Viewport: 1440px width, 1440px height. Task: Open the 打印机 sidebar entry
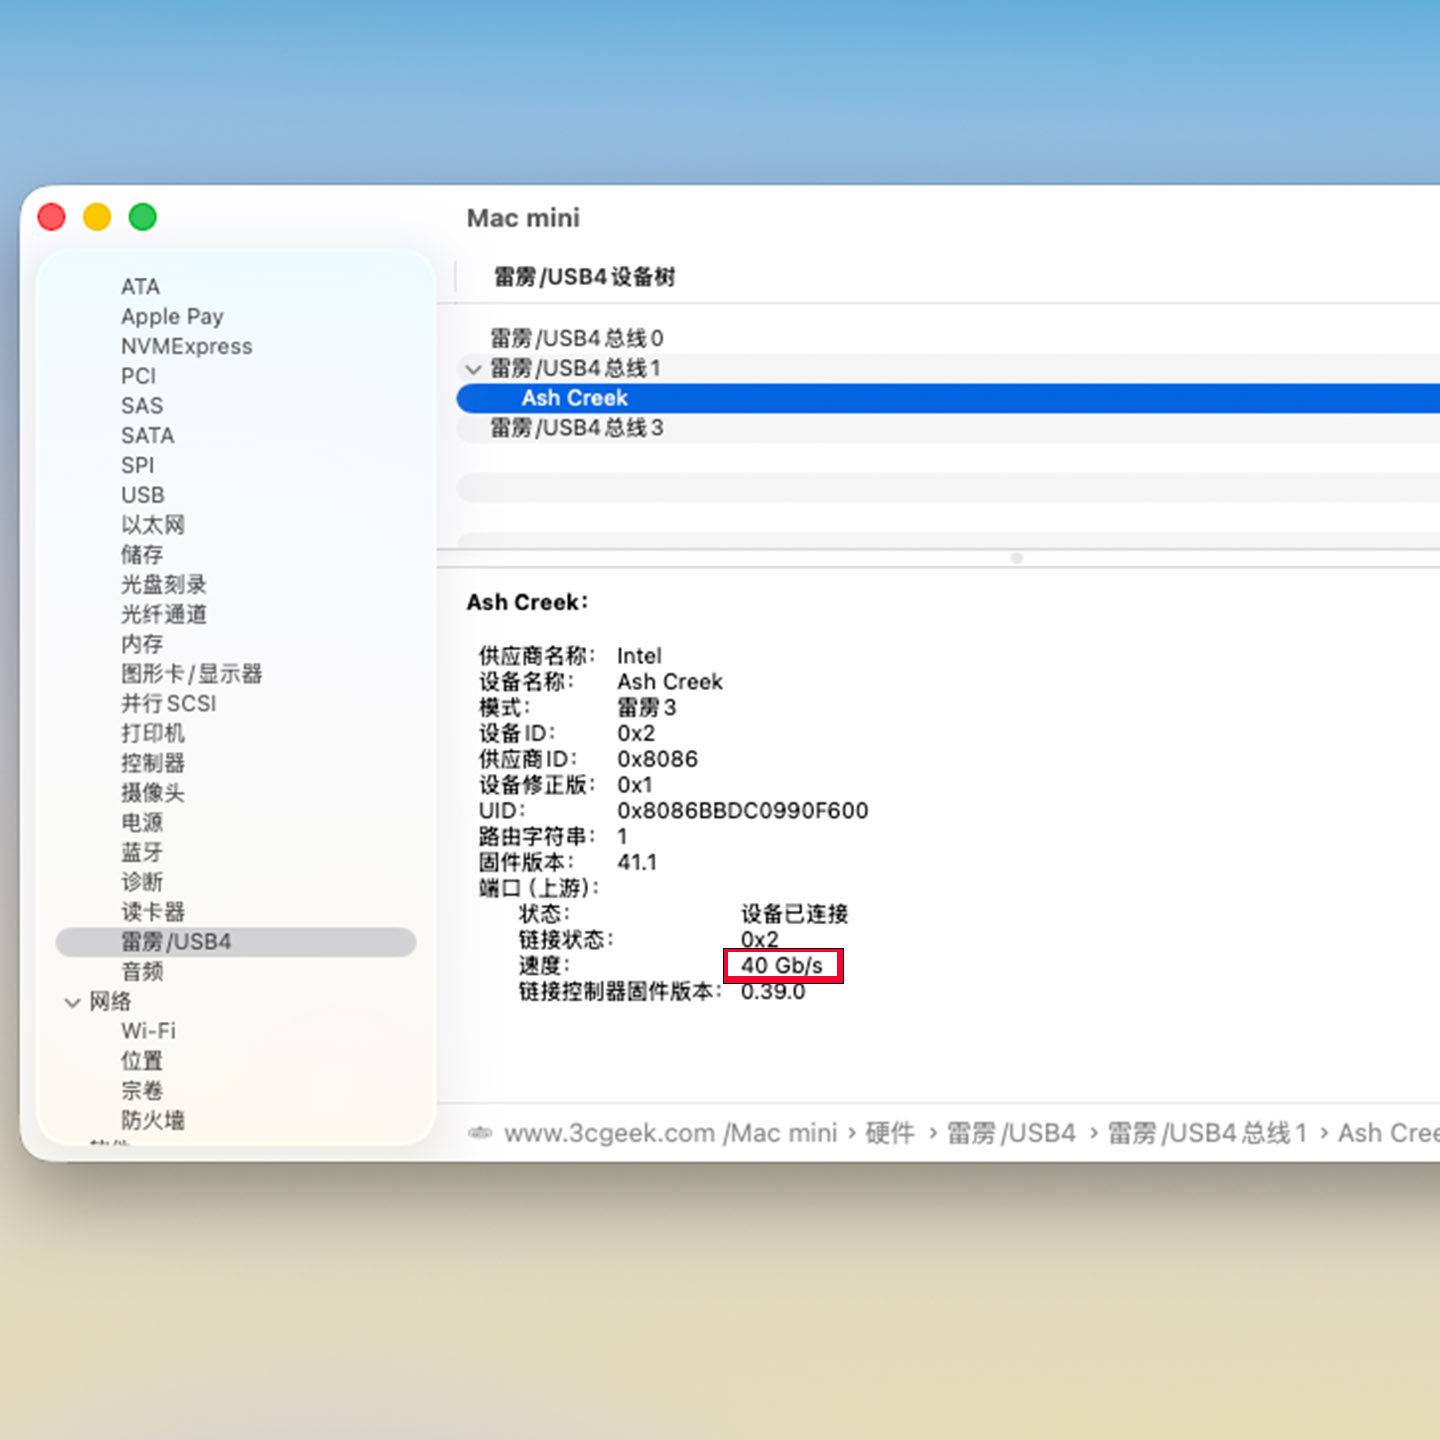[153, 734]
